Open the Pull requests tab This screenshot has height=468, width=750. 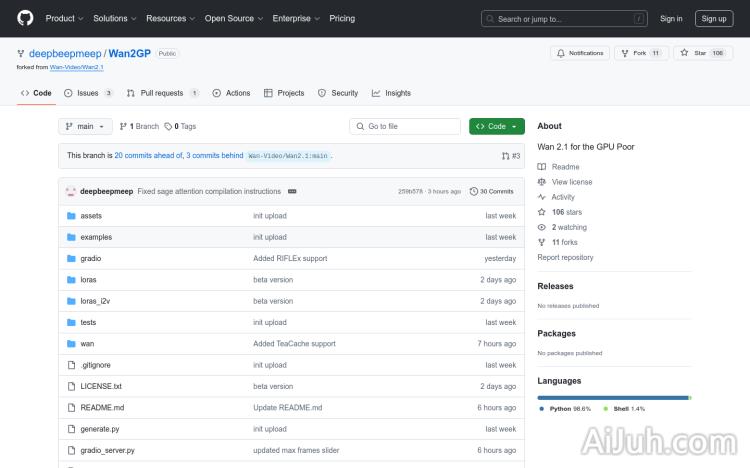pos(161,93)
